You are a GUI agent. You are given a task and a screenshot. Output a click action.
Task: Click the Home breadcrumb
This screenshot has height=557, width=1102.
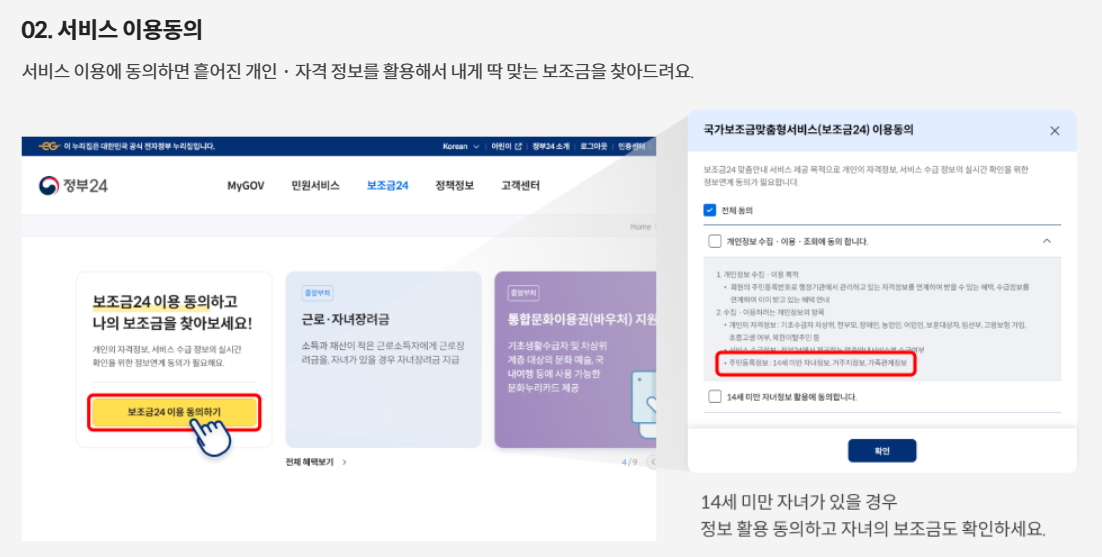(640, 227)
